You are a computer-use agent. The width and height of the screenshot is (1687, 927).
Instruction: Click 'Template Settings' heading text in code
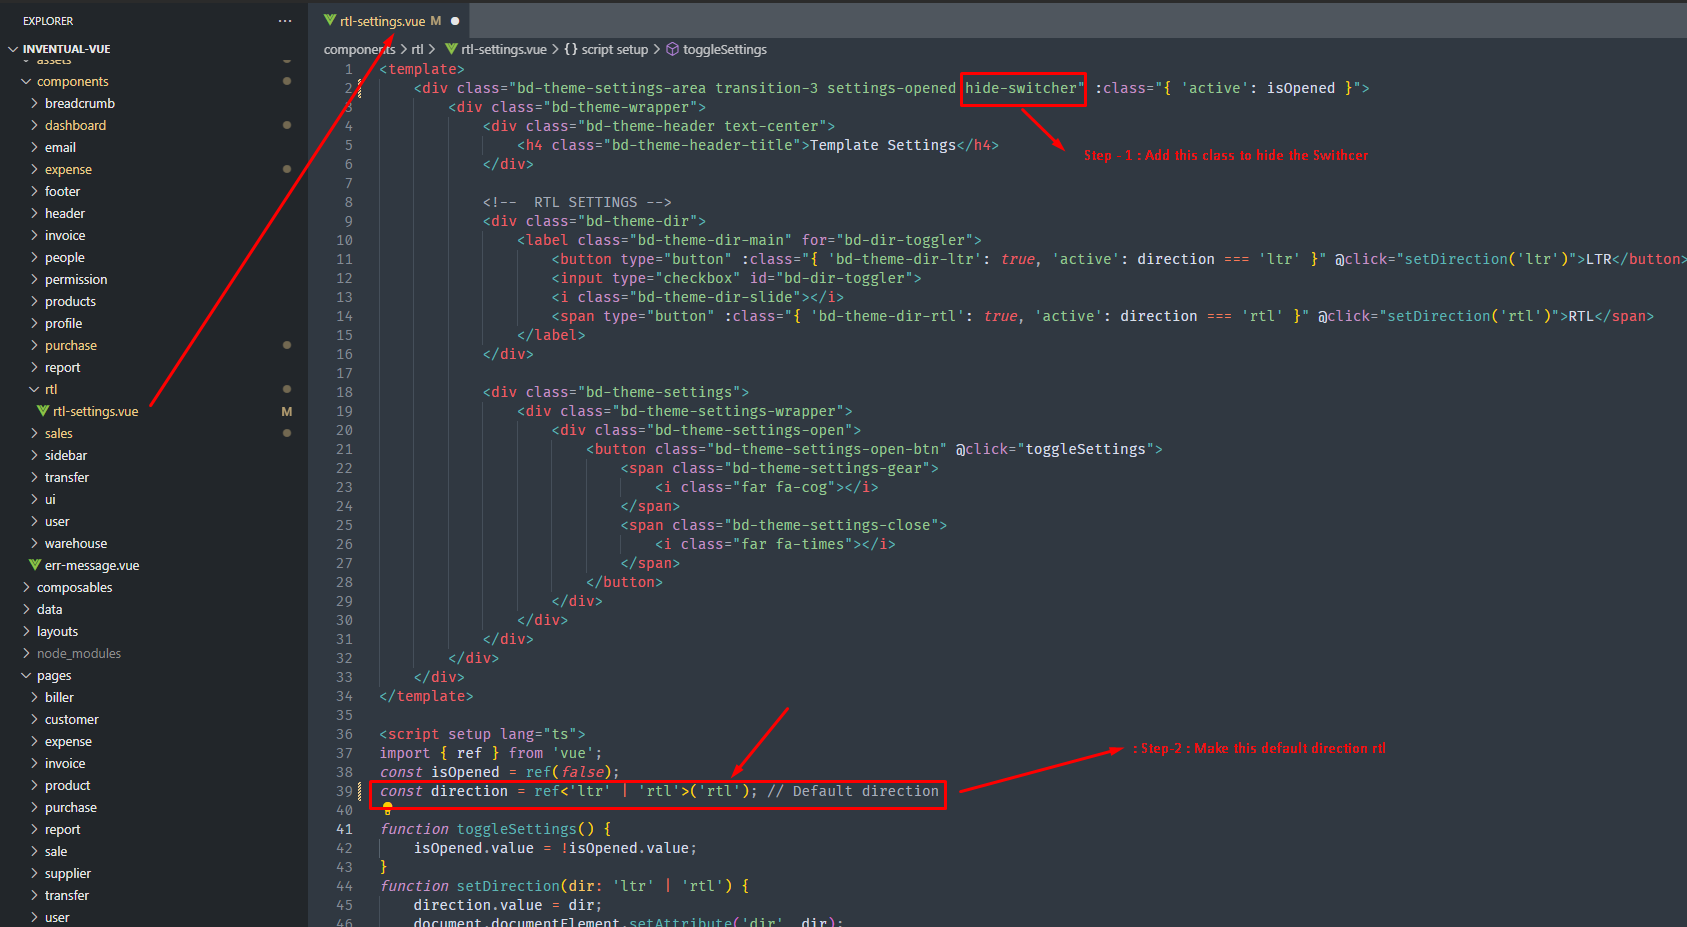883,145
